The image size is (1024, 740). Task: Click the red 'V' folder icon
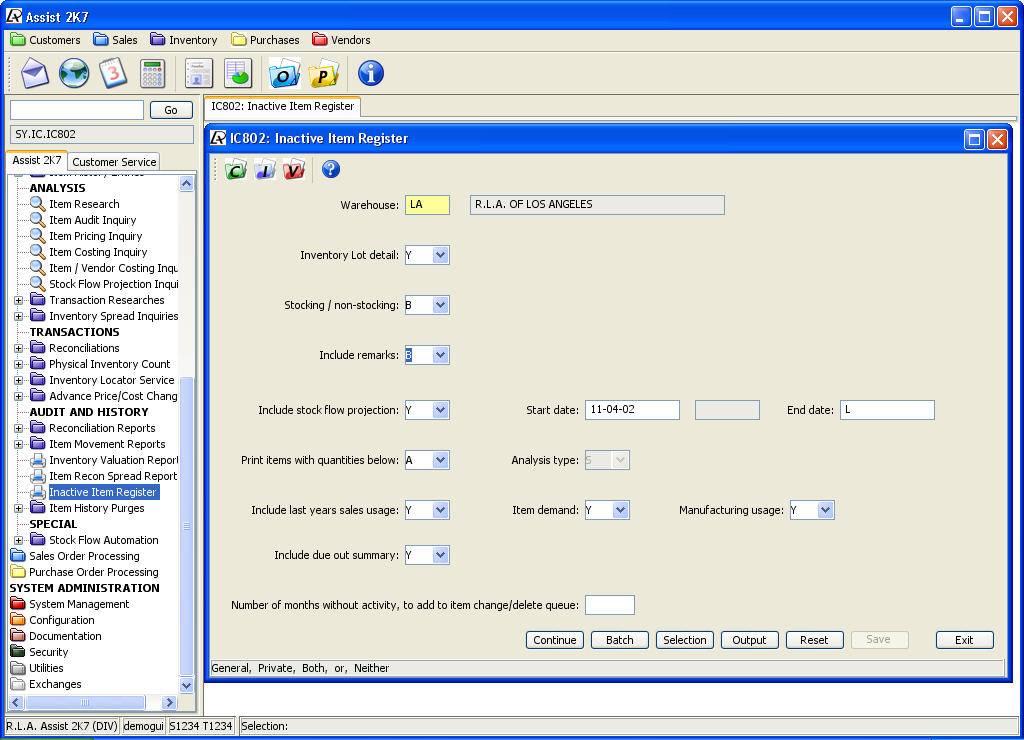point(292,170)
